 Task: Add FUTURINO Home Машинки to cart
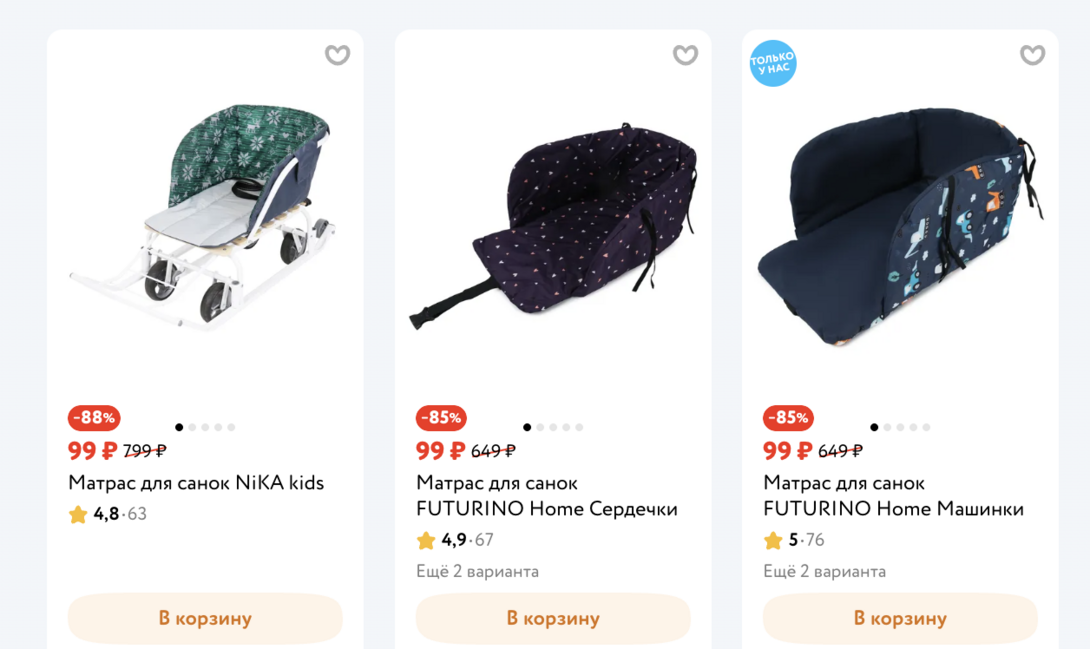coord(900,618)
